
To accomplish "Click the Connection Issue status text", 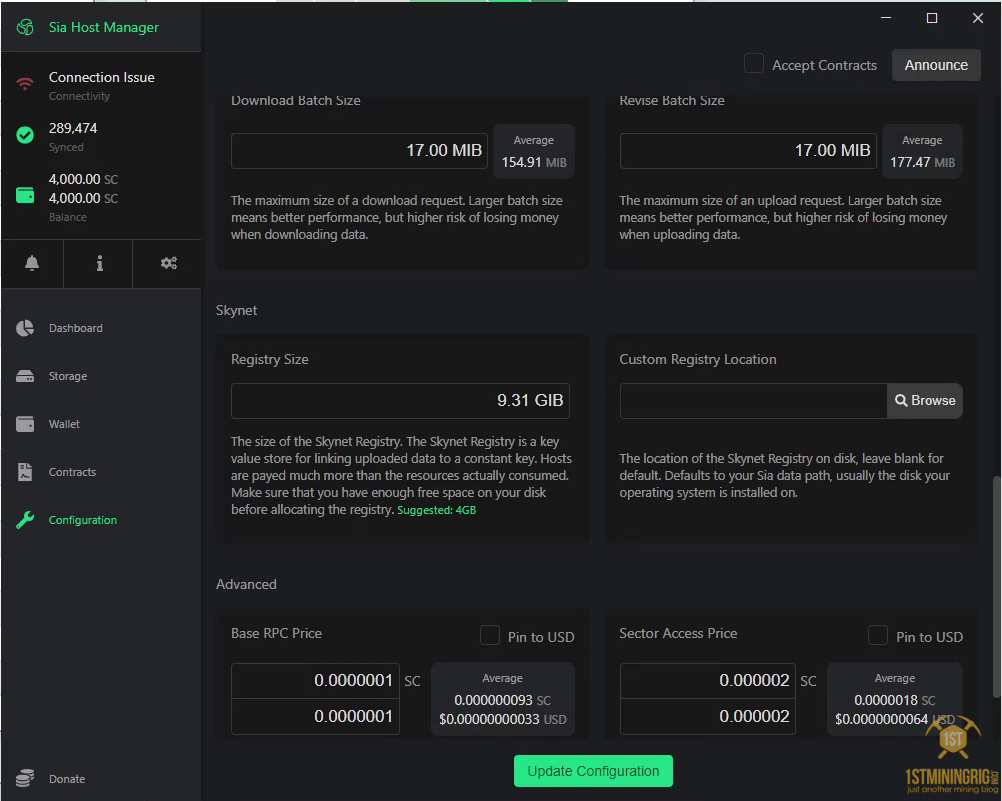I will (x=102, y=77).
